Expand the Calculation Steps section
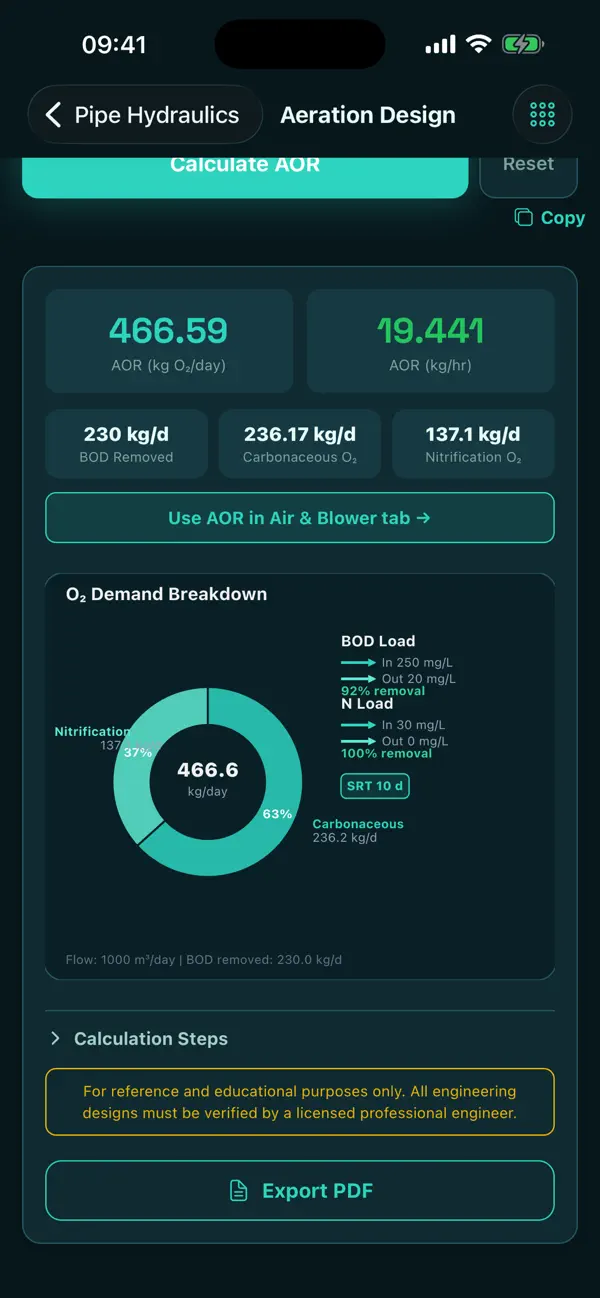Screen dimensions: 600x1298 [300, 1039]
